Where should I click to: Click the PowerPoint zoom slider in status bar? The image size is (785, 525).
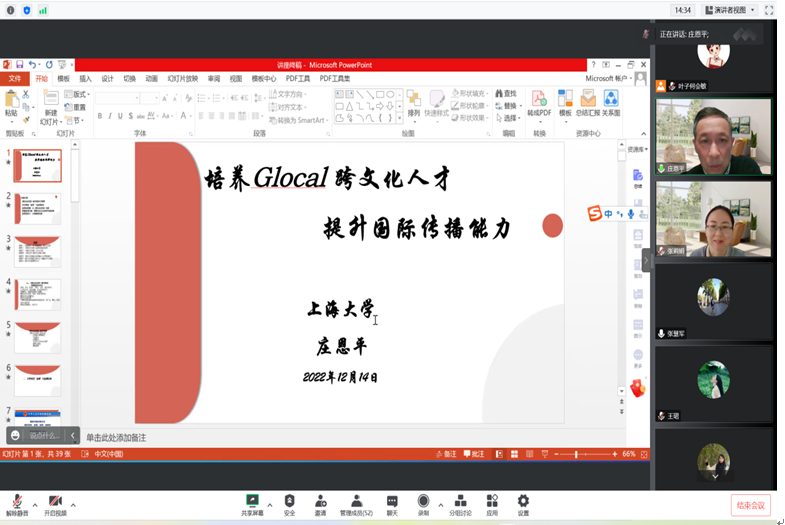[577, 454]
